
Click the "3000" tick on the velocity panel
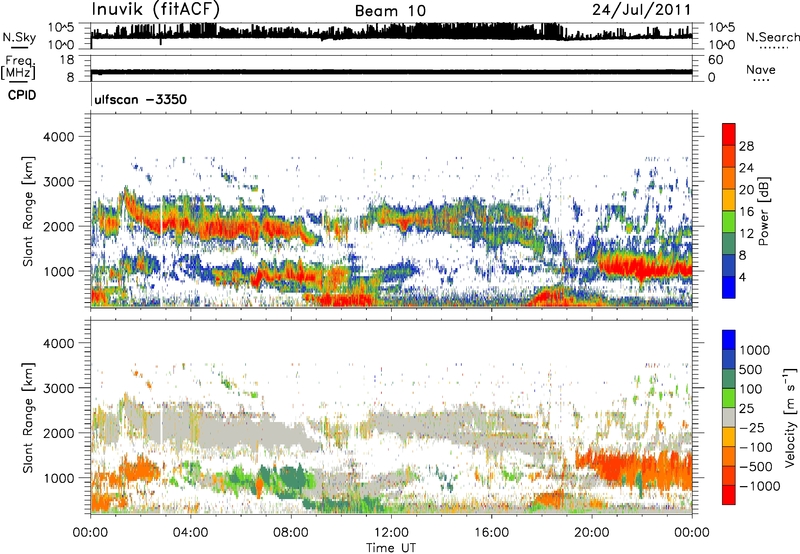59,388
